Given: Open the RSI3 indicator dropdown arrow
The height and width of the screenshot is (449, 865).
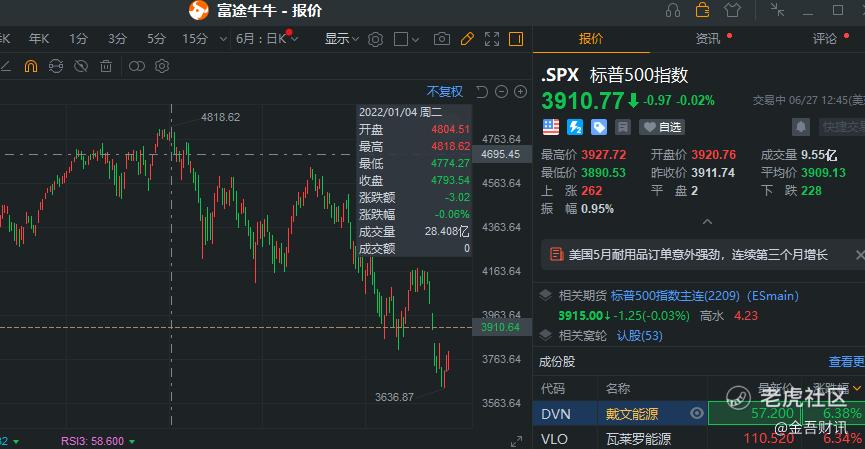Looking at the screenshot, I should (132, 442).
